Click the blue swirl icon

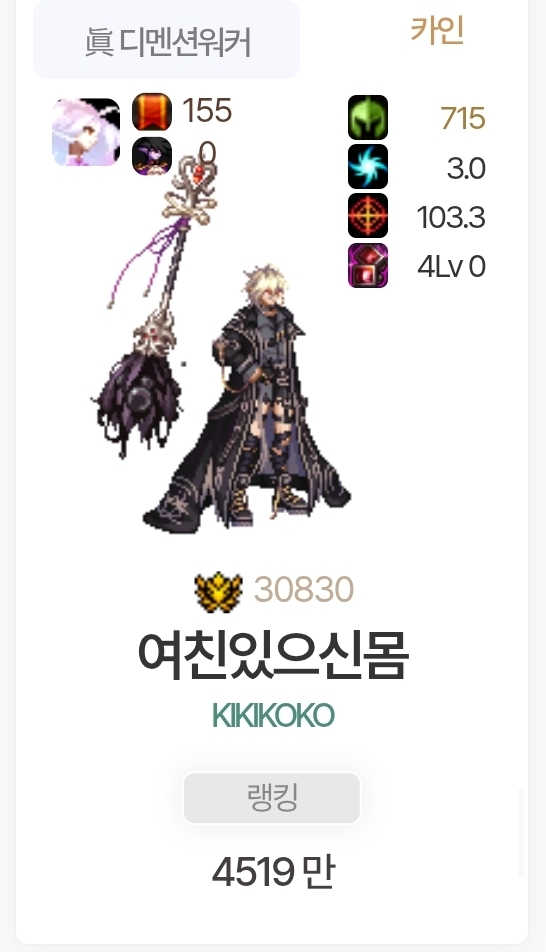tap(367, 166)
